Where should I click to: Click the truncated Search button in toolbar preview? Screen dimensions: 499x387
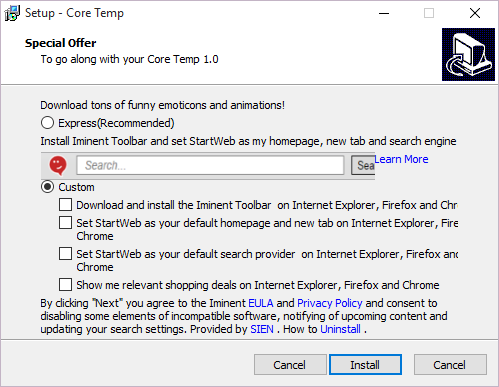[x=363, y=165]
